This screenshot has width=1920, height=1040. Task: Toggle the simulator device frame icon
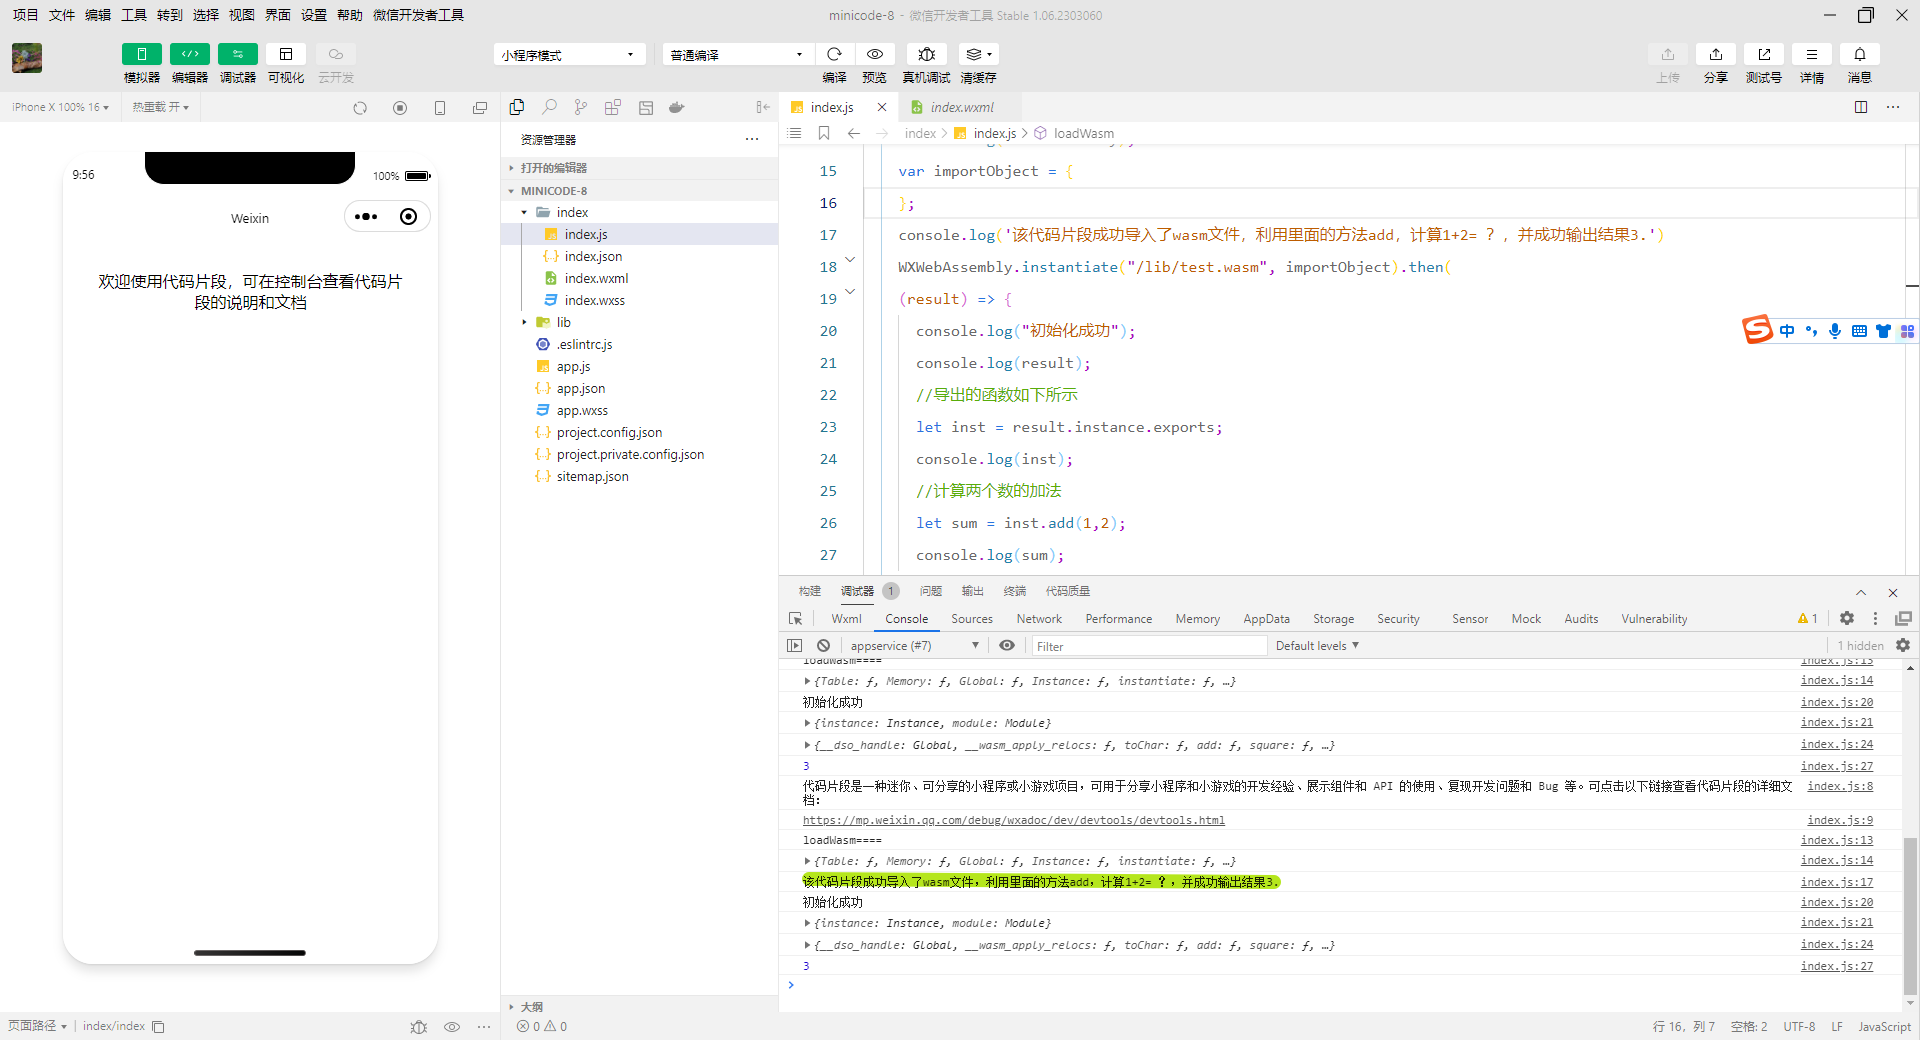440,108
